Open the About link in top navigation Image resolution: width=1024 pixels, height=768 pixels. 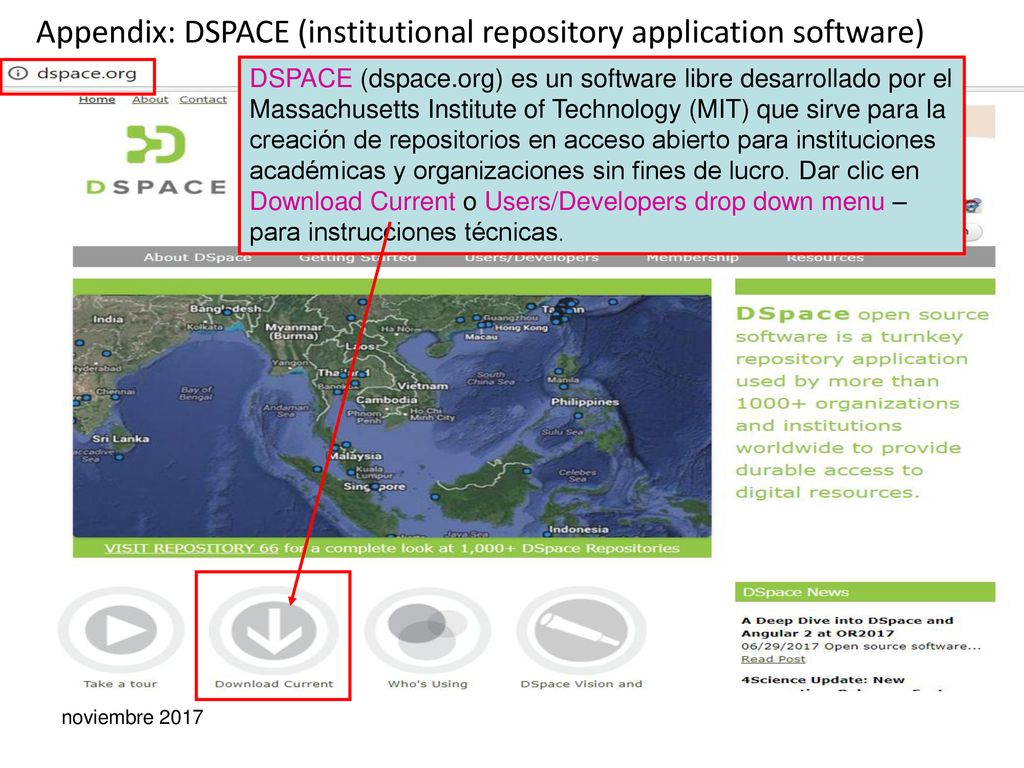click(x=150, y=99)
